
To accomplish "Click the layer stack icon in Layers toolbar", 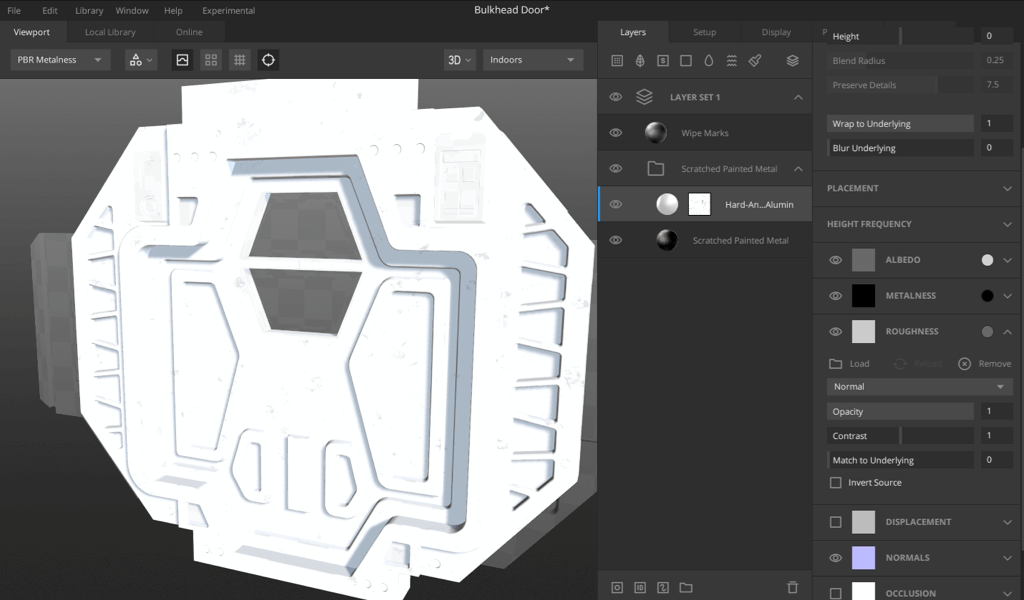I will 792,61.
